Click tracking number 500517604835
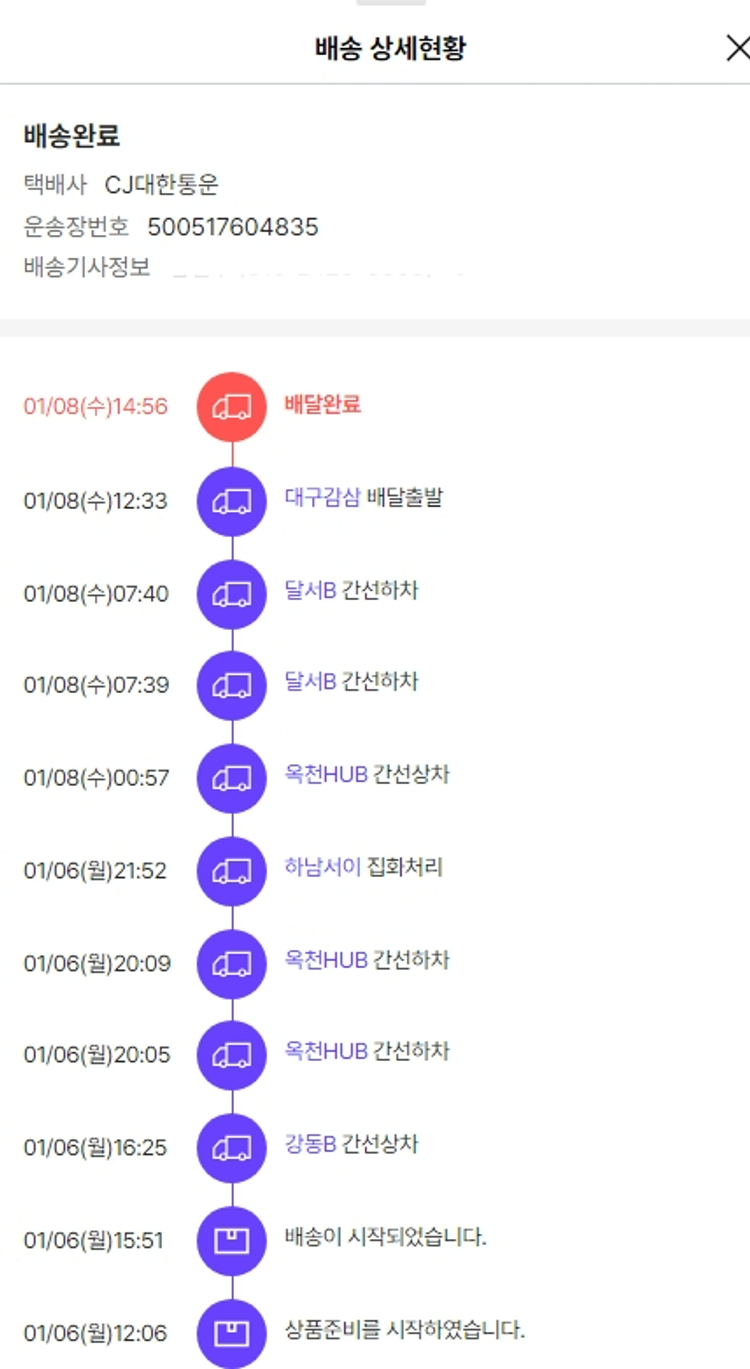Screen dimensions: 750x1369 tap(233, 227)
